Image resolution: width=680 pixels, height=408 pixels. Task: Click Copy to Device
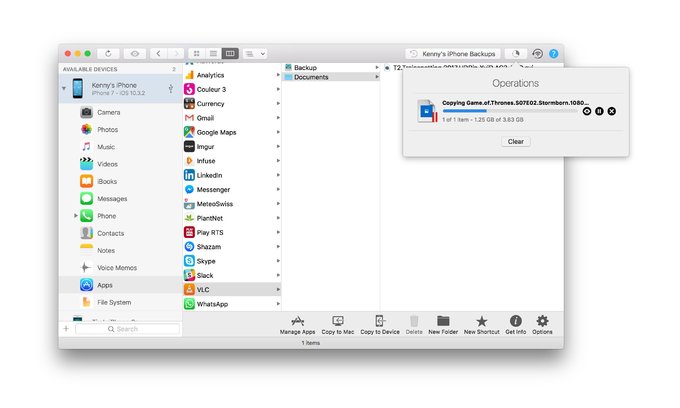(x=380, y=325)
